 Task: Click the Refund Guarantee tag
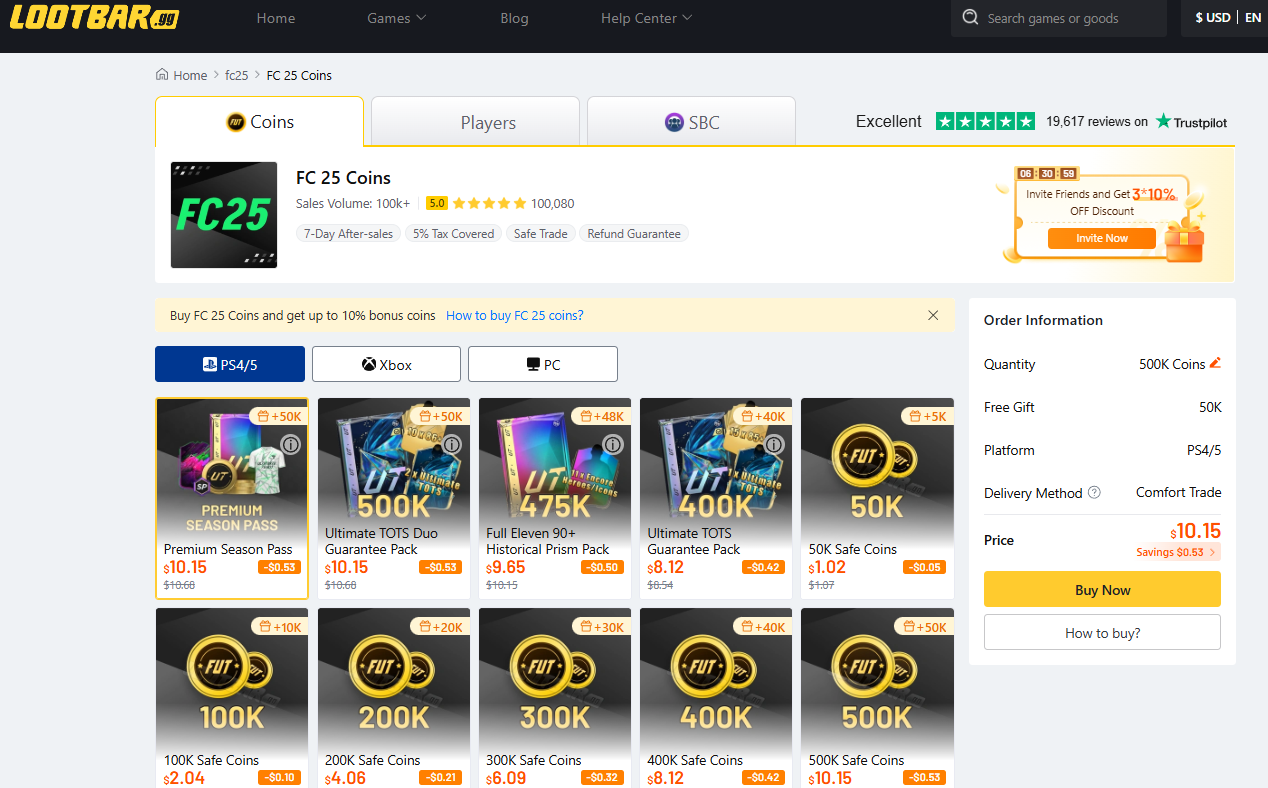coord(634,234)
